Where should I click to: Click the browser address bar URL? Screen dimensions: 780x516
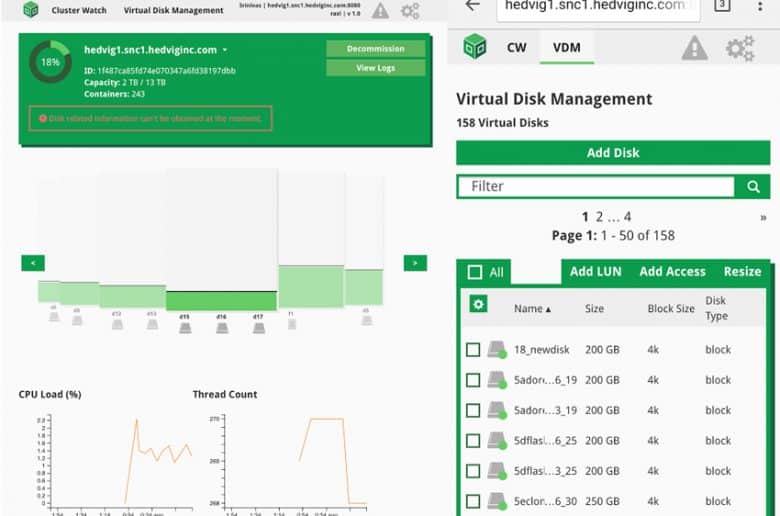[598, 6]
